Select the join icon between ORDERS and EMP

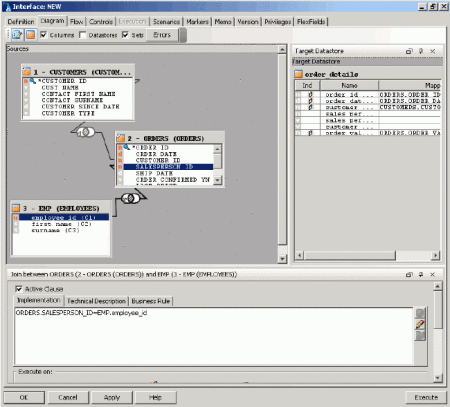130,199
